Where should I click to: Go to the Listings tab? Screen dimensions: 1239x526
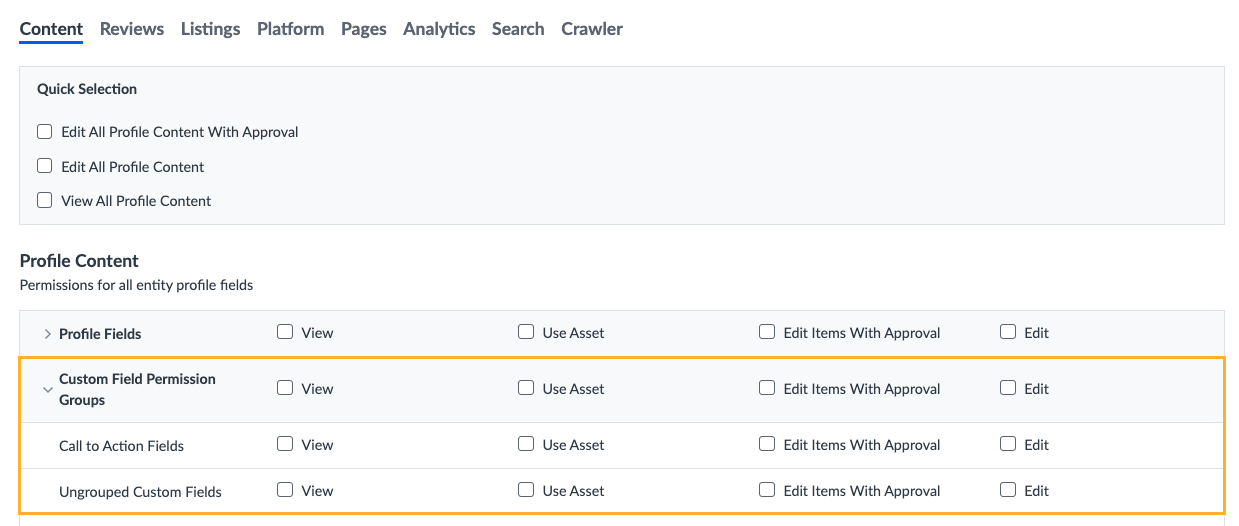click(210, 29)
